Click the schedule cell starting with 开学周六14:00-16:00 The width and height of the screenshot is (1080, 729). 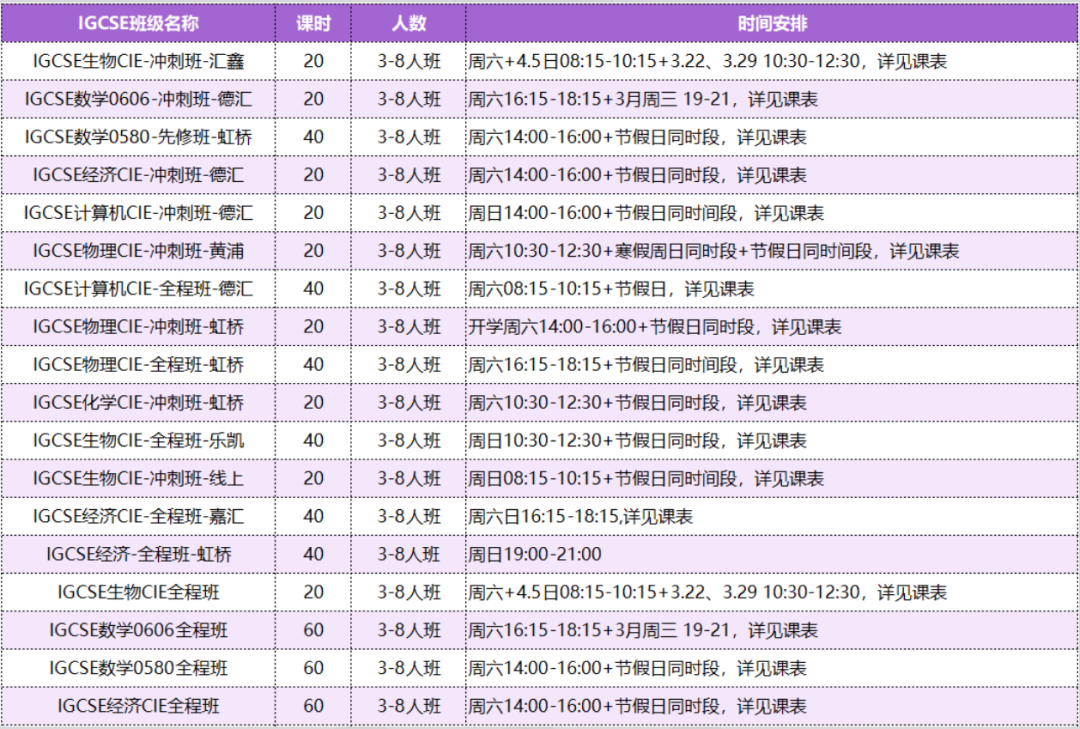click(655, 327)
